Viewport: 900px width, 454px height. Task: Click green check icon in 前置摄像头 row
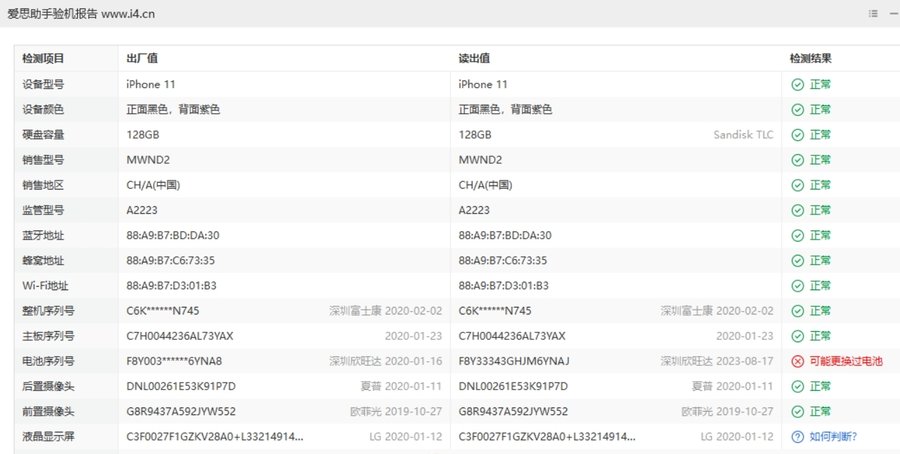tap(797, 412)
